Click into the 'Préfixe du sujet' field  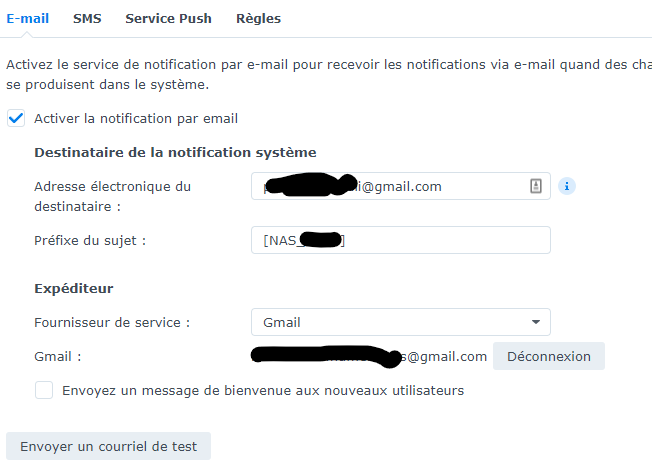[x=400, y=240]
